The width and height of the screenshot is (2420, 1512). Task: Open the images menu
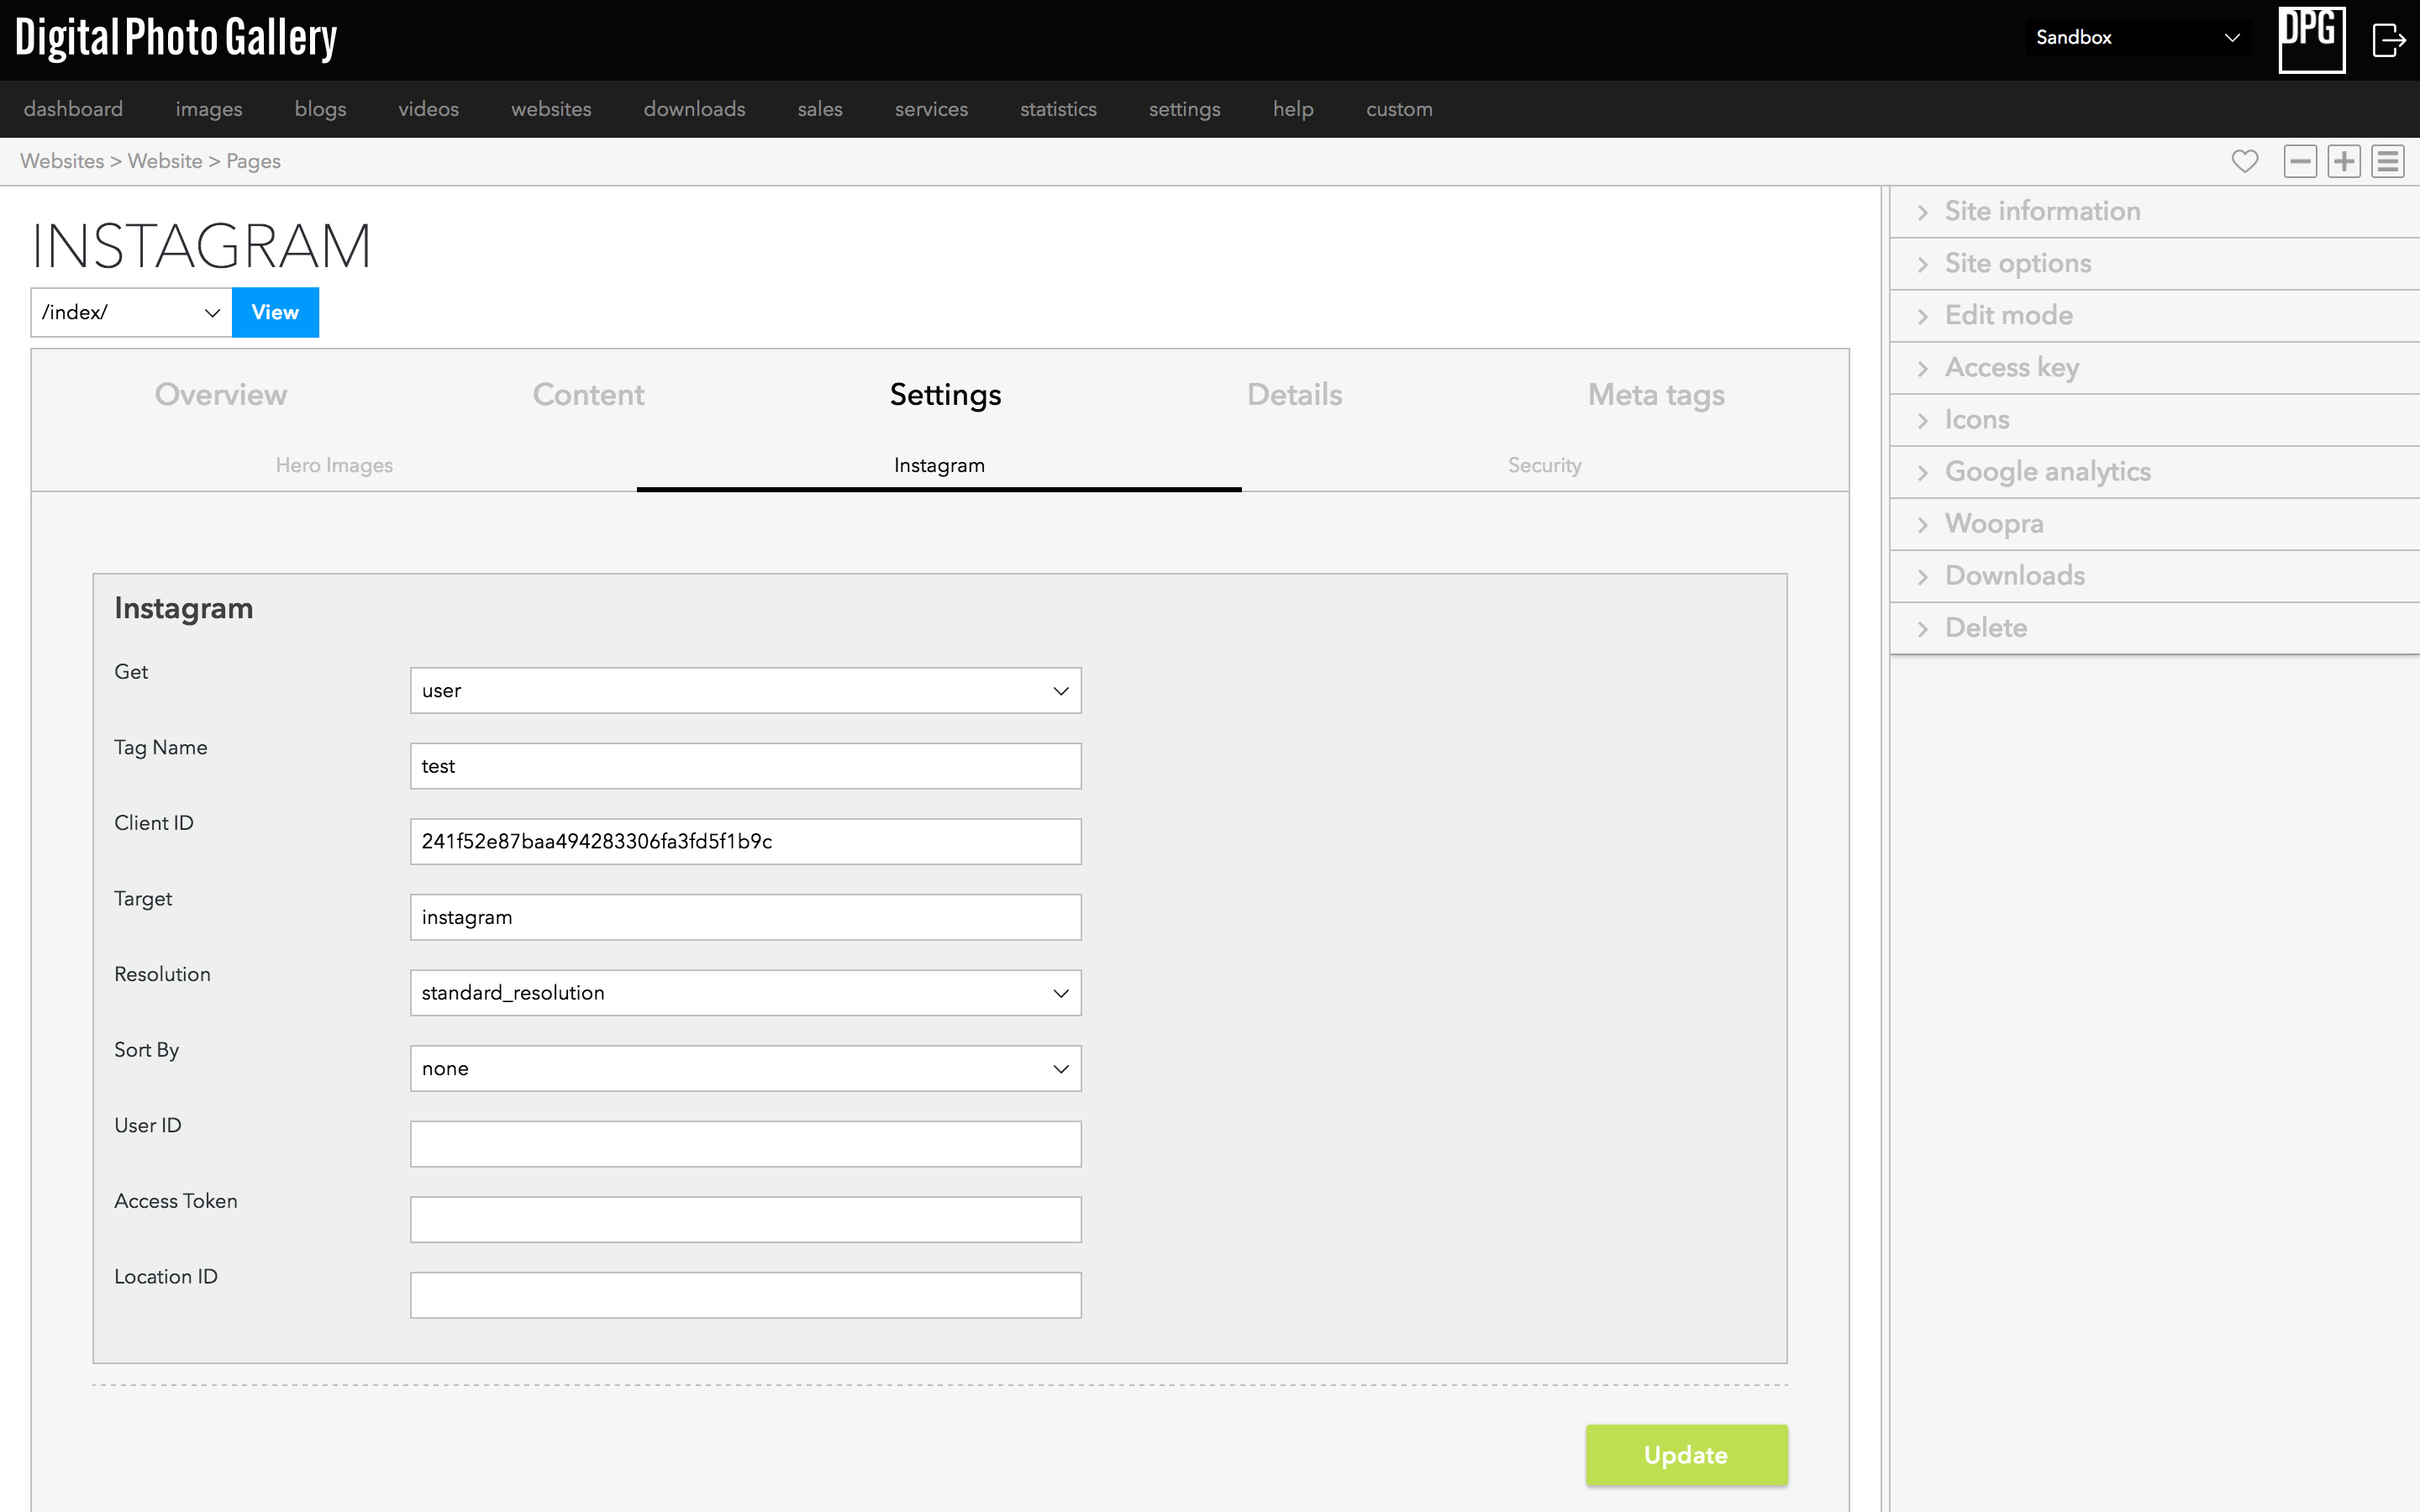(209, 109)
